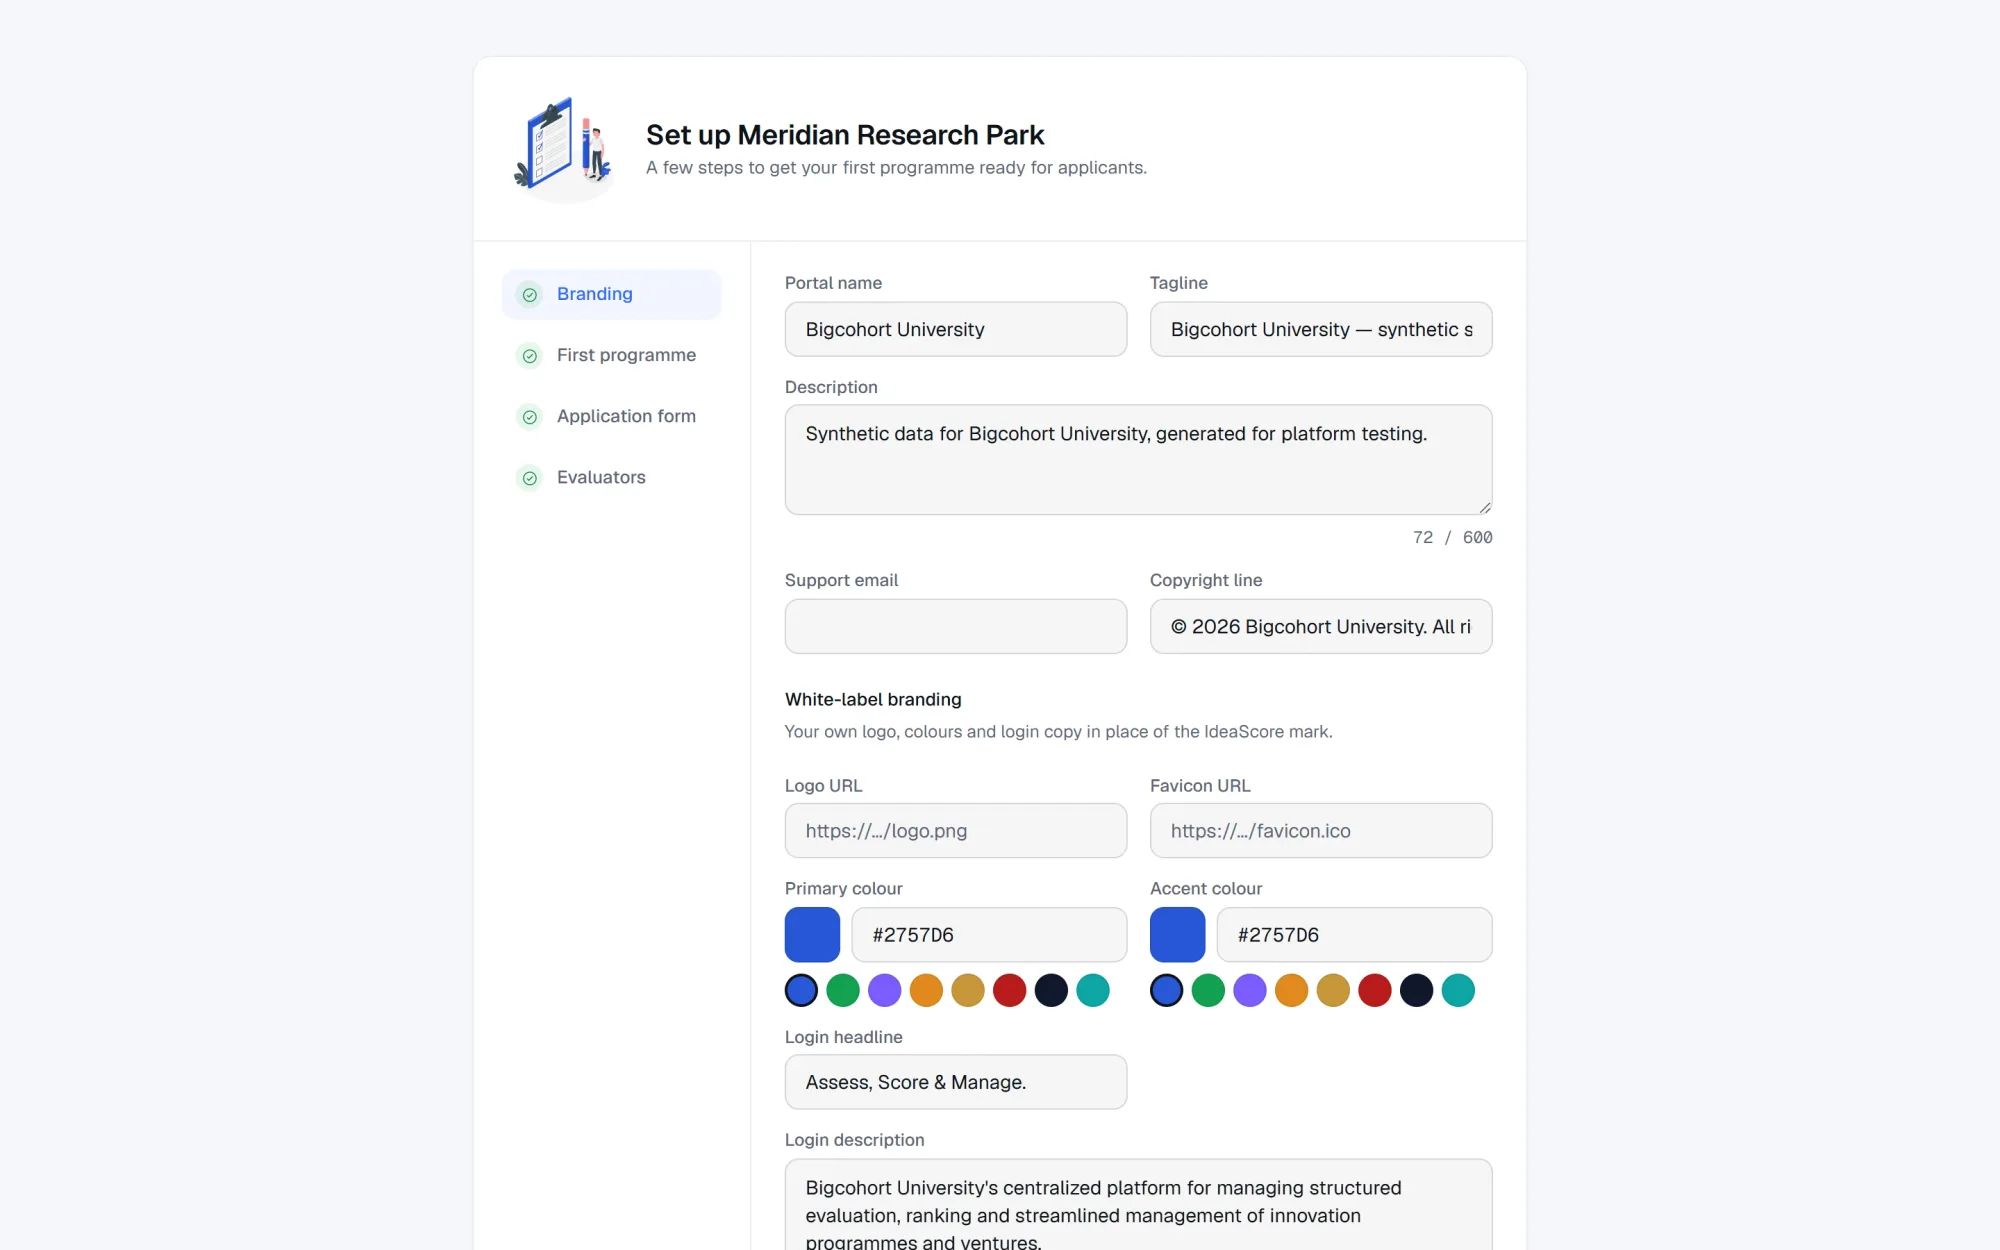
Task: Select gold preset for Accent colour
Action: (1333, 990)
